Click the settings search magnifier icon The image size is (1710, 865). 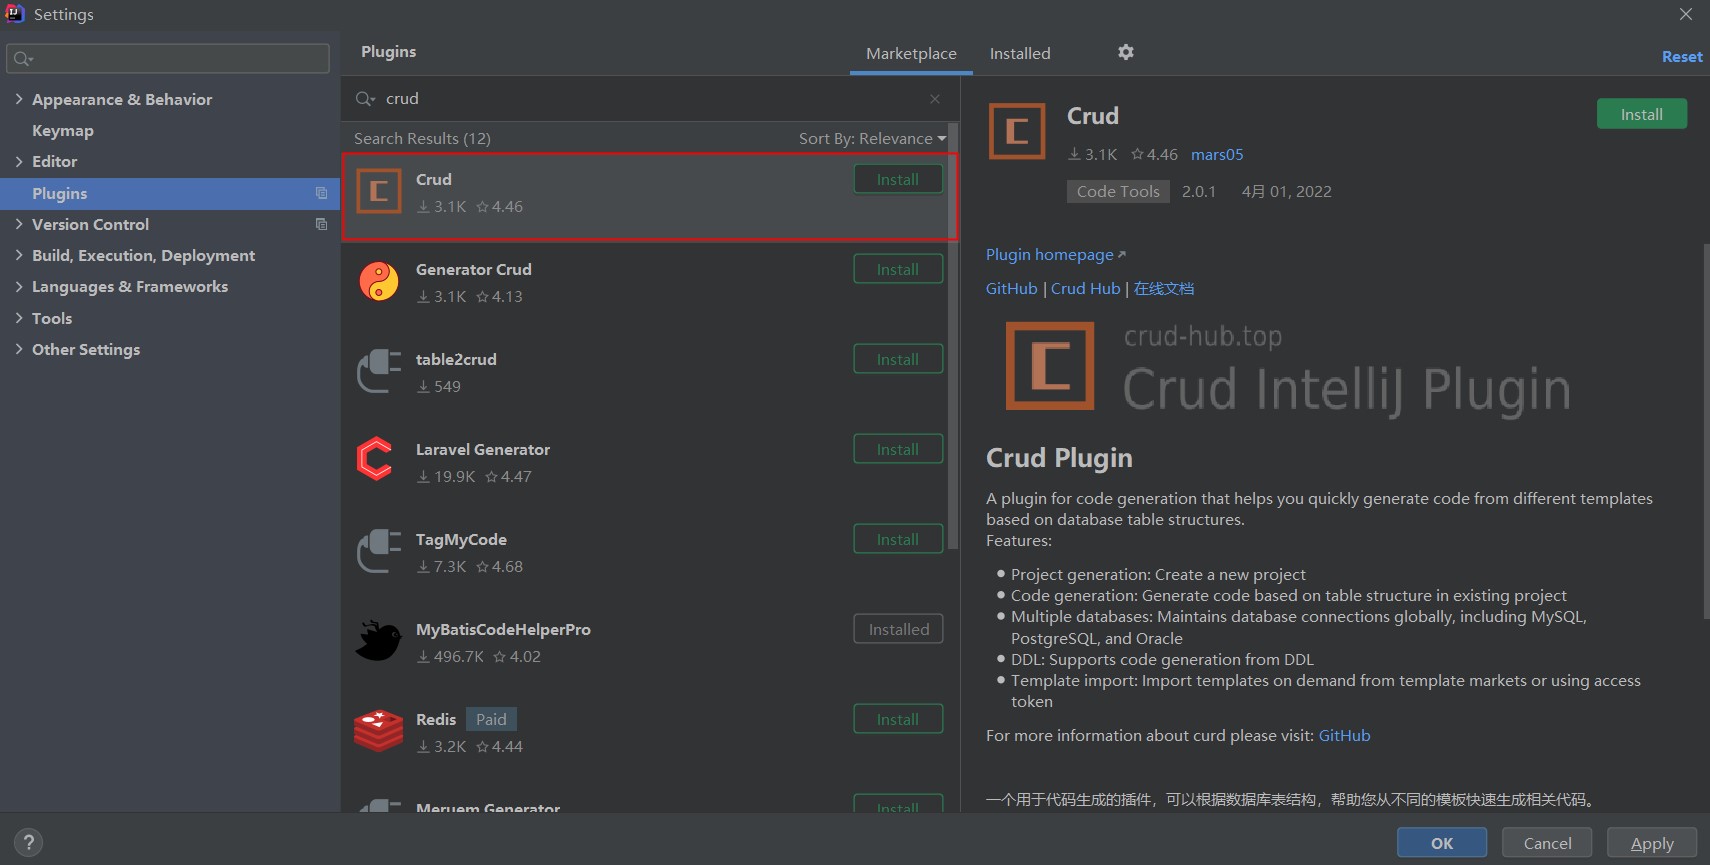tap(23, 59)
